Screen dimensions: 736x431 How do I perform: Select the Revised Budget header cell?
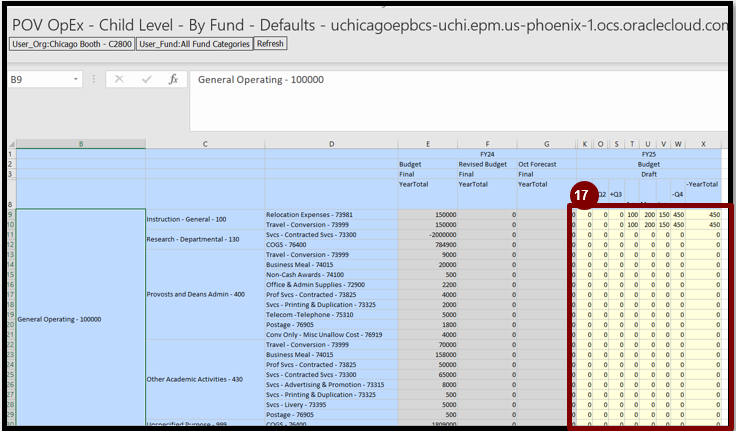pos(487,164)
